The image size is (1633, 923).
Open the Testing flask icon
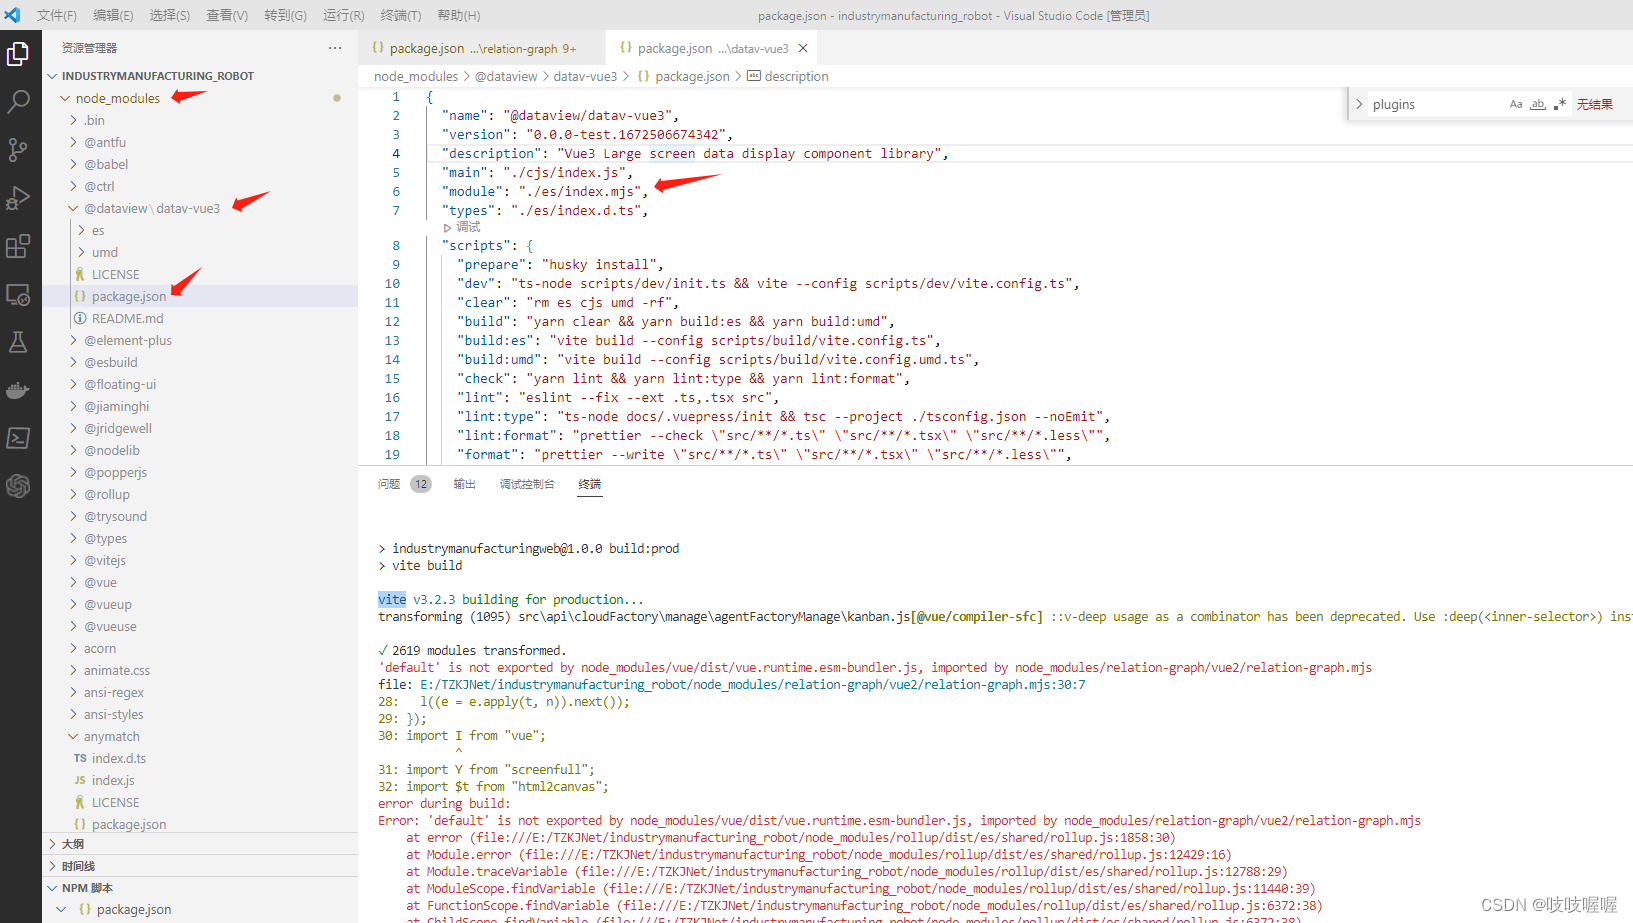coord(18,342)
